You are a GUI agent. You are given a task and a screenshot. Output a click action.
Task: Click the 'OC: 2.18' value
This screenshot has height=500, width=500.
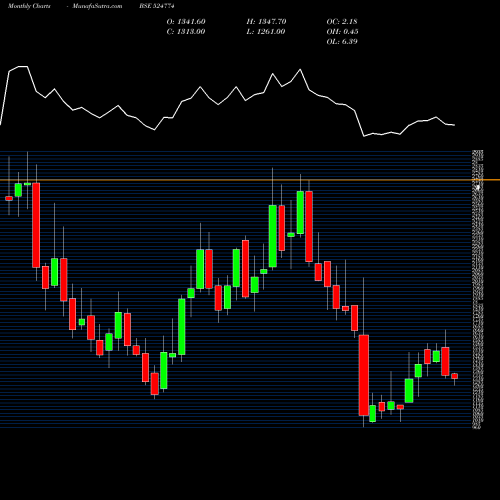coord(342,22)
